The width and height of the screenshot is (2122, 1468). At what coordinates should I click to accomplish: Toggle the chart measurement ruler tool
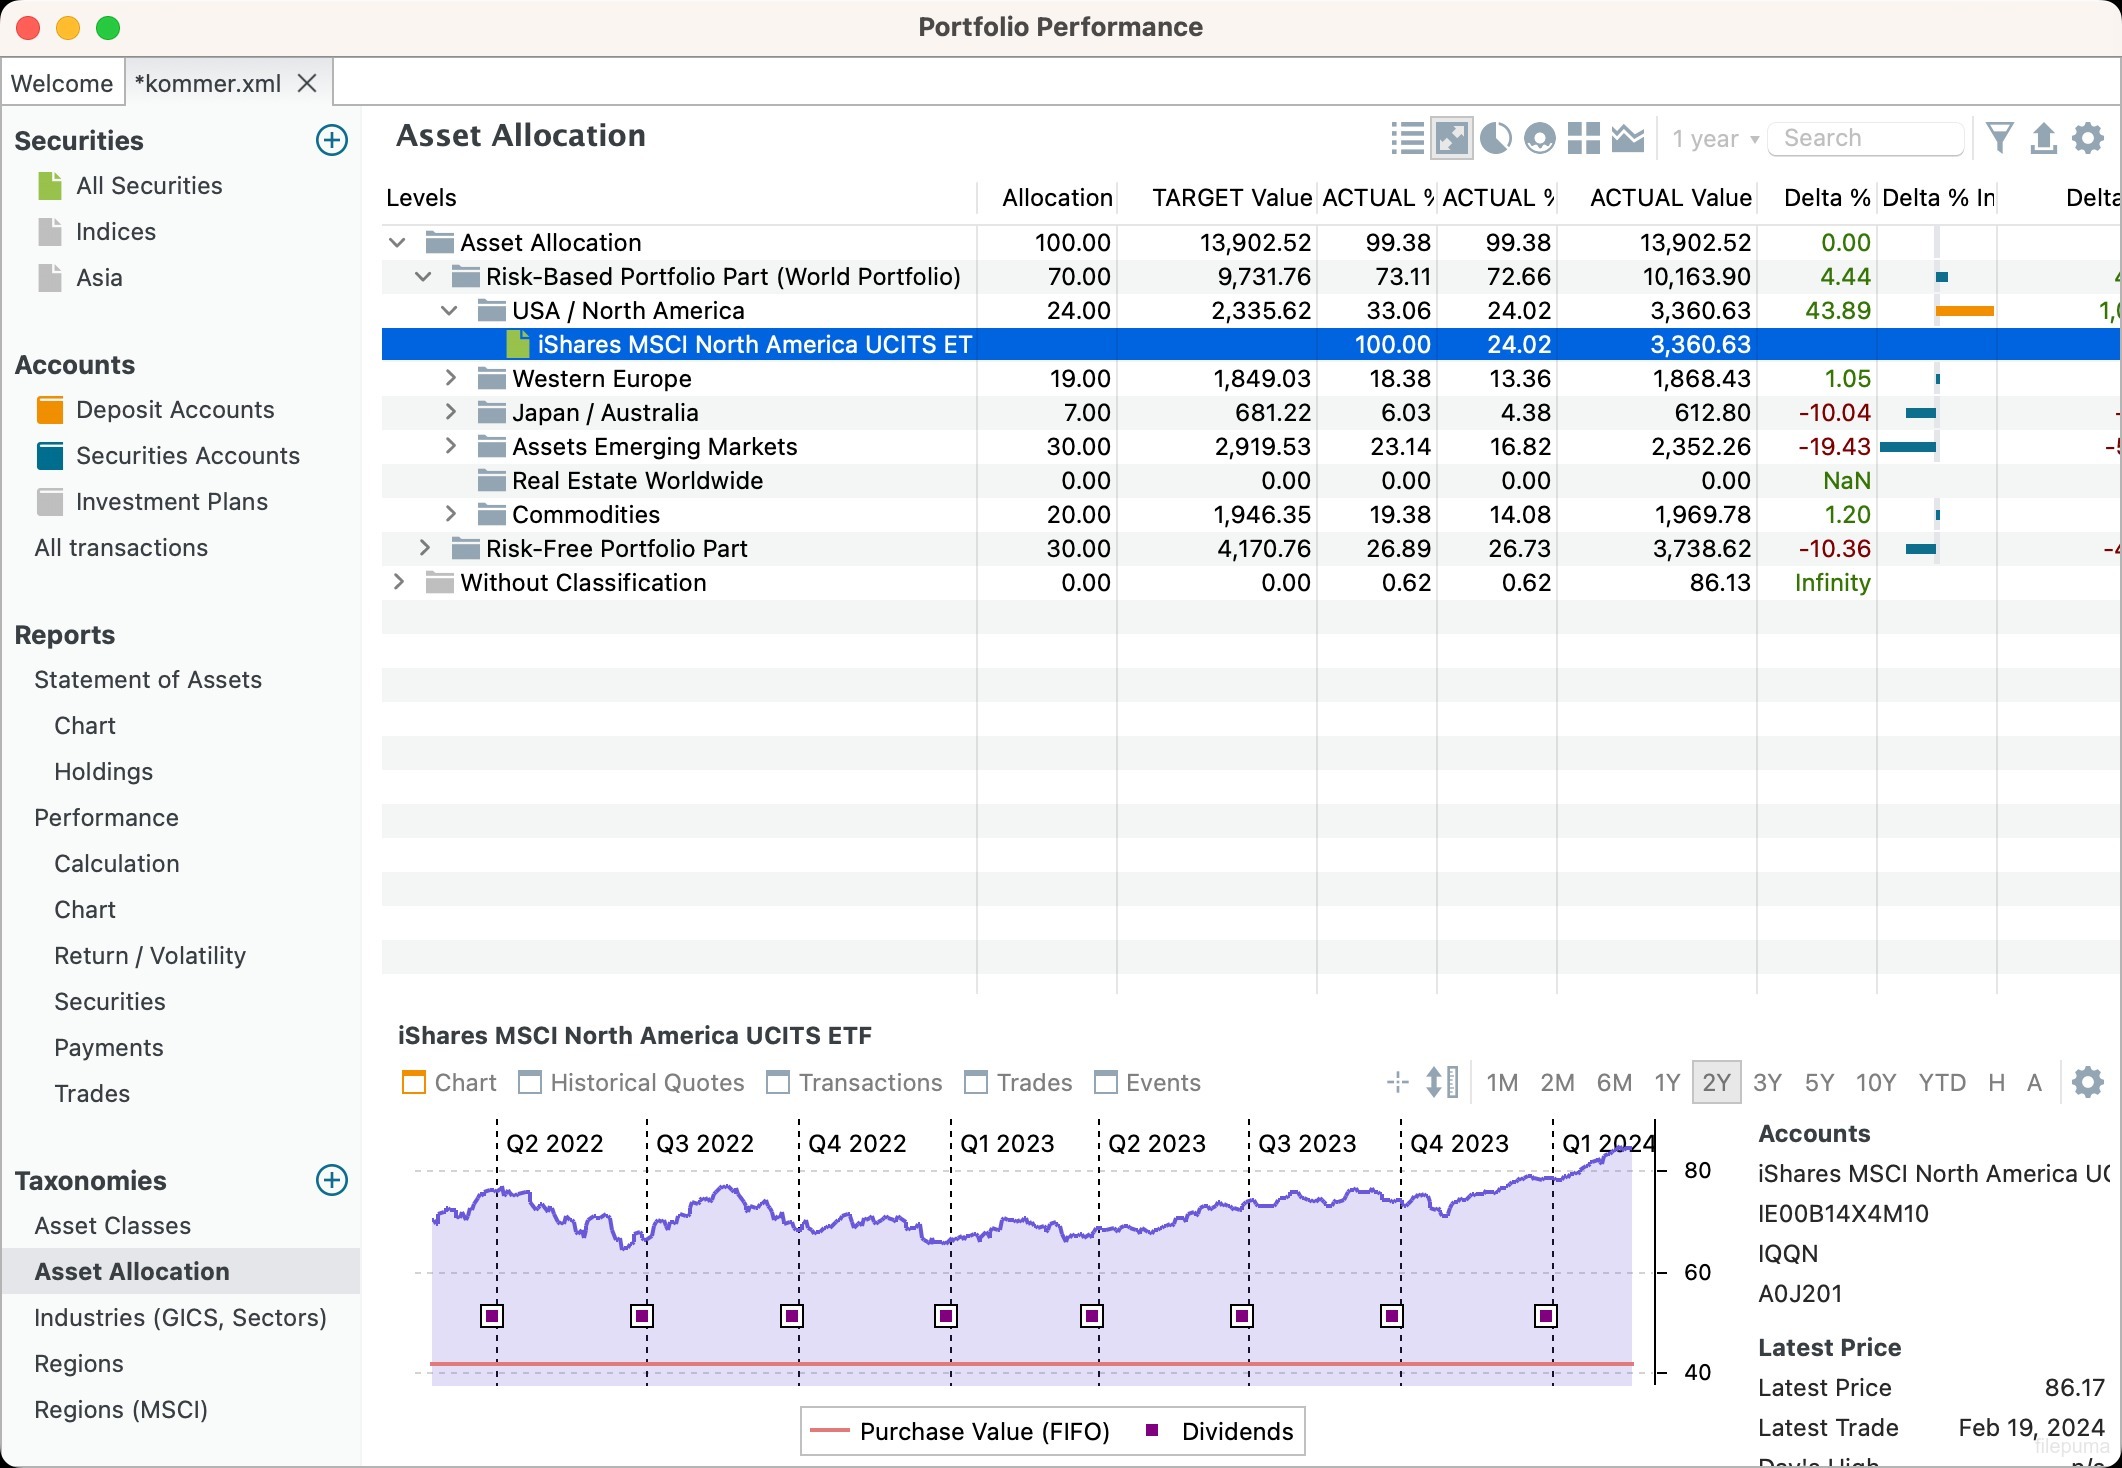coord(1441,1082)
